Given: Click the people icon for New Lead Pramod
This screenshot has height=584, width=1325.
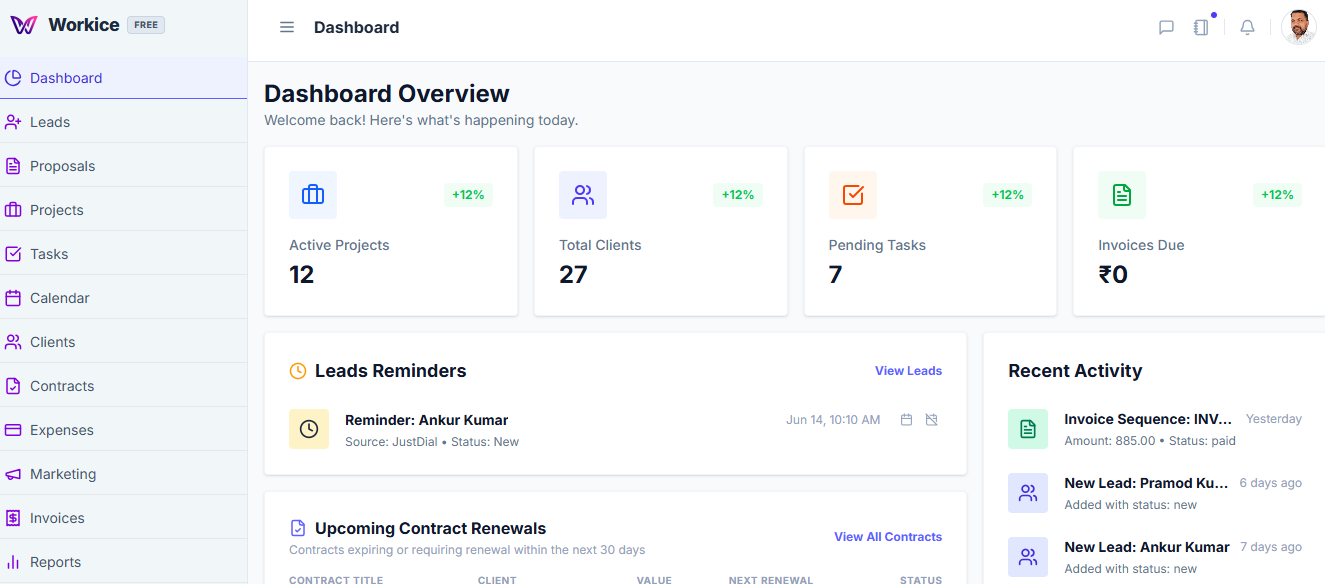Looking at the screenshot, I should (x=1028, y=493).
